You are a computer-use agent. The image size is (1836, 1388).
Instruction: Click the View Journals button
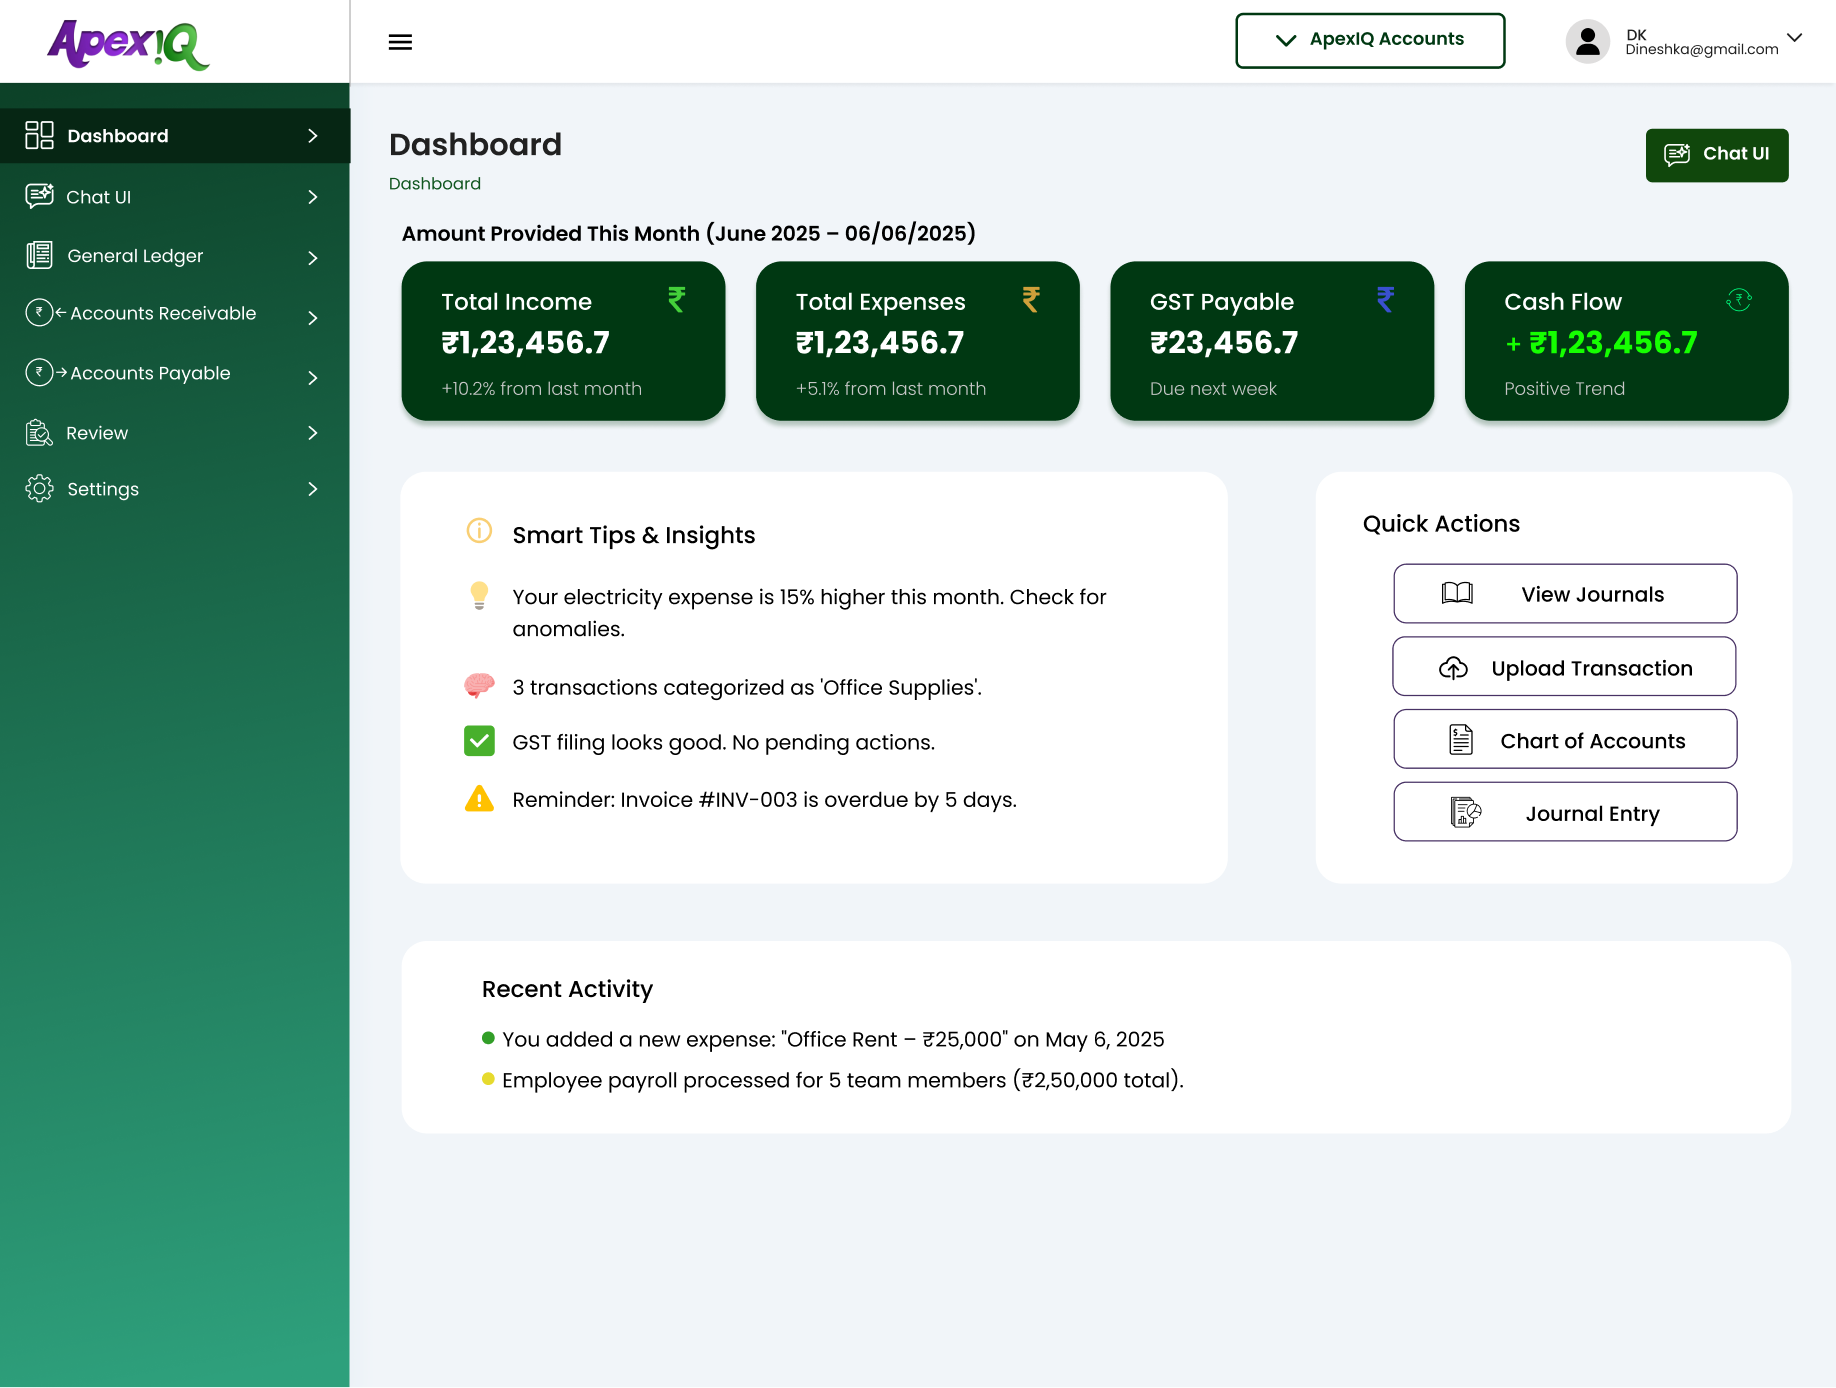click(1564, 594)
